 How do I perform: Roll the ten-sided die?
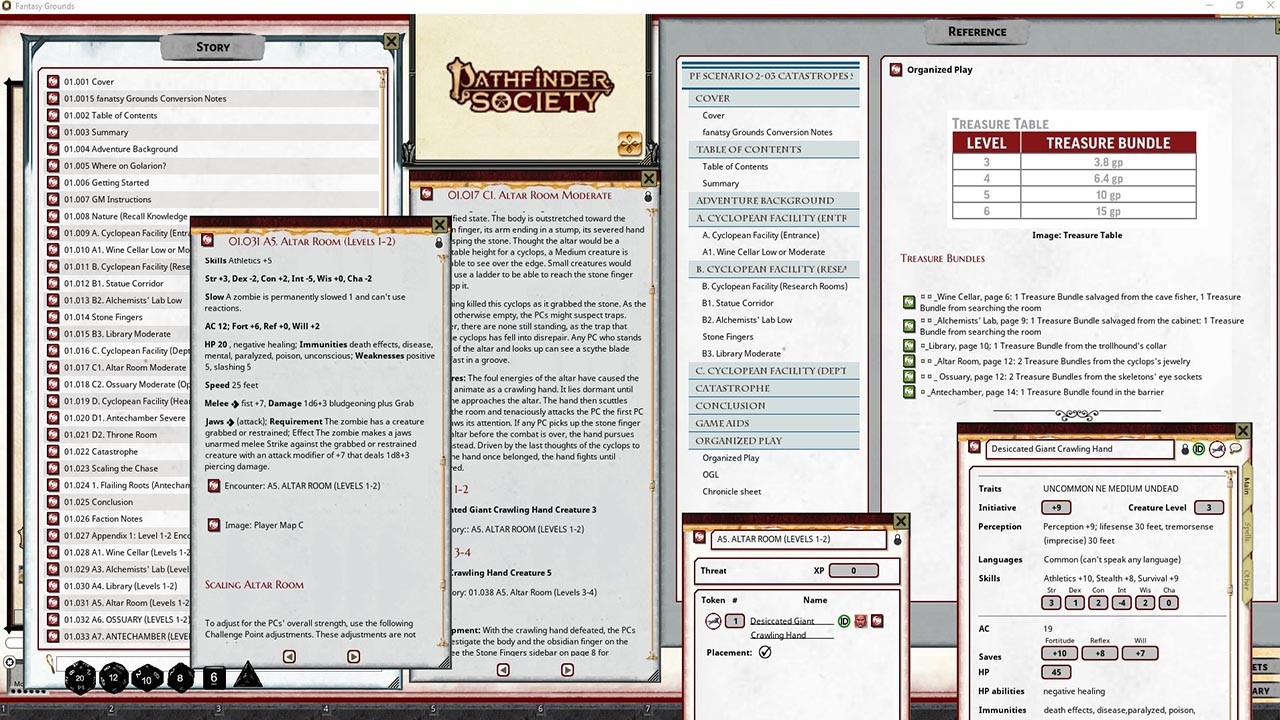pyautogui.click(x=146, y=678)
